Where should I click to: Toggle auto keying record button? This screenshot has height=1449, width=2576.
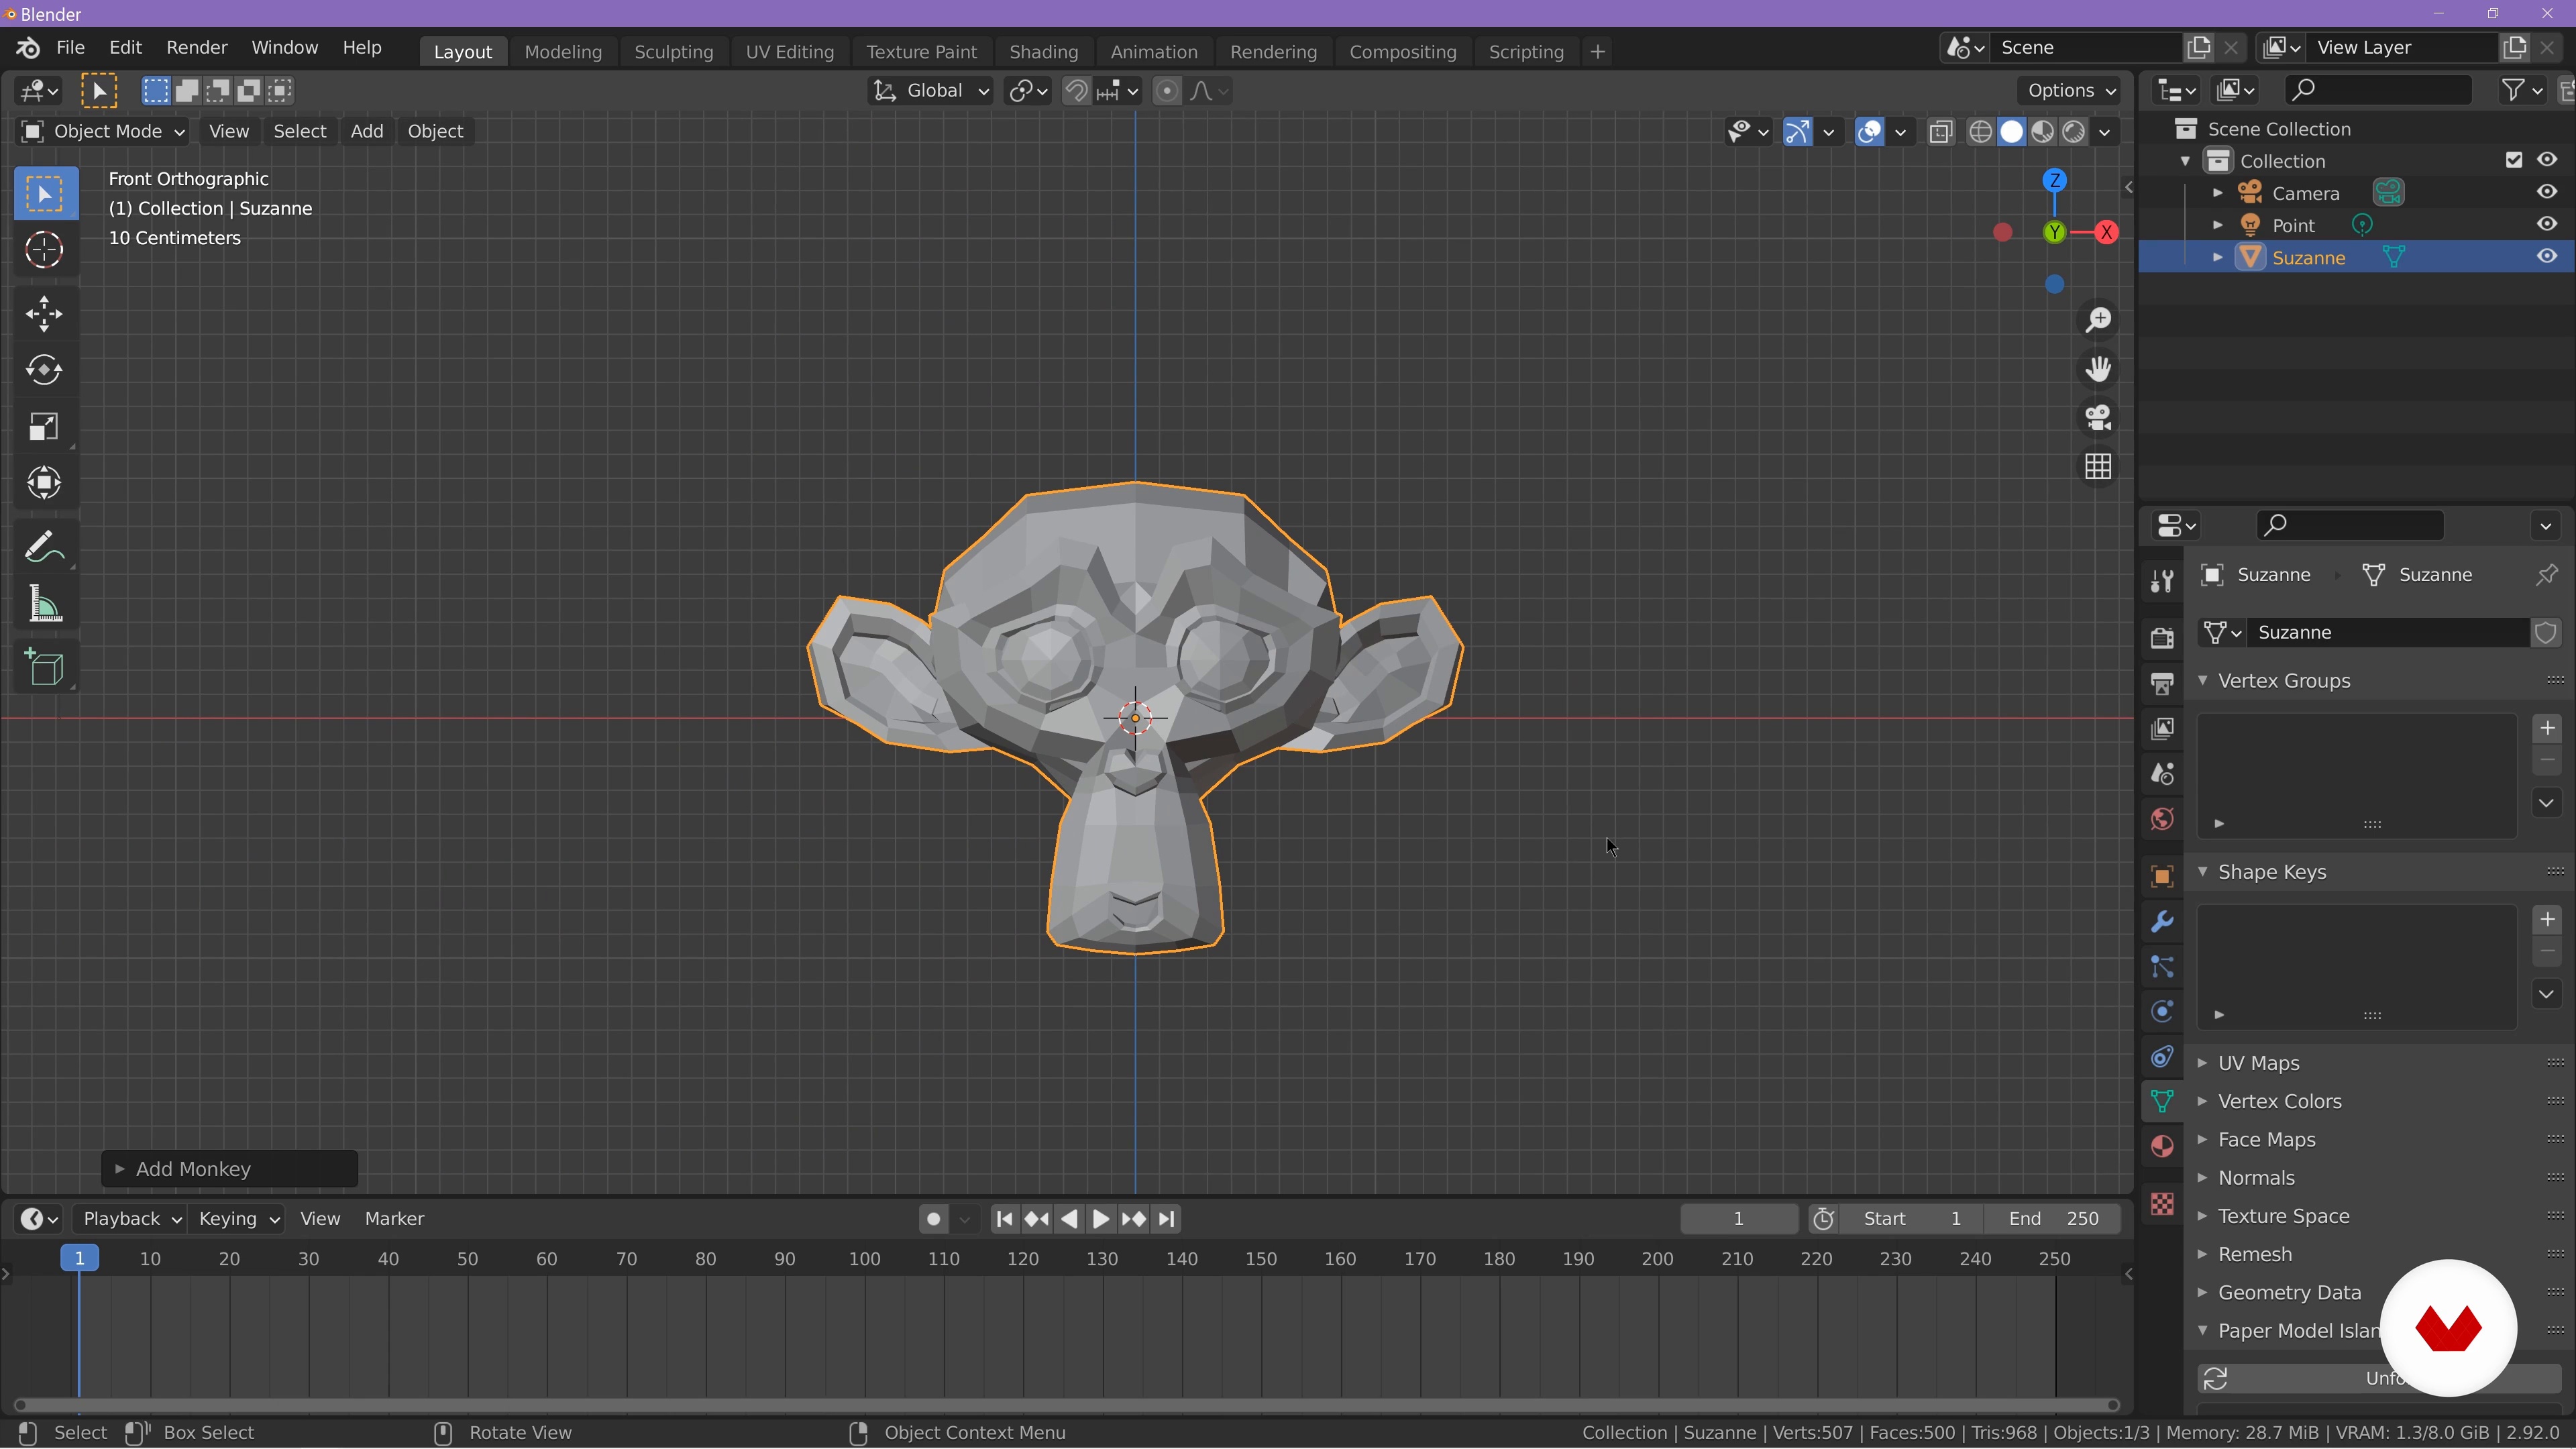click(x=933, y=1219)
